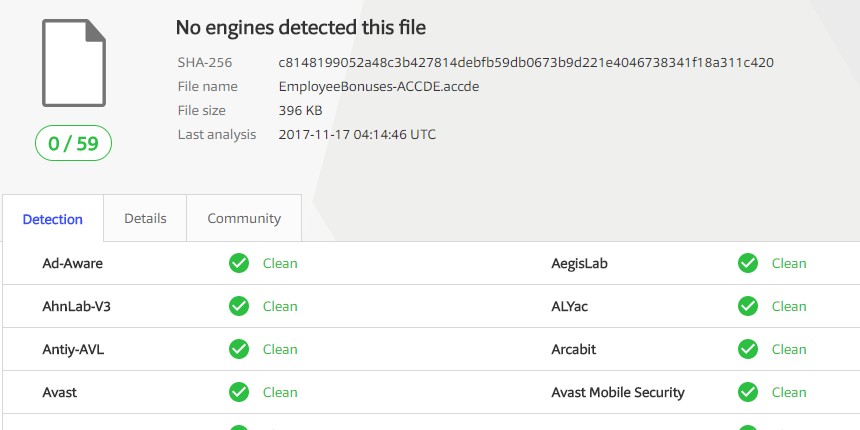
Task: Click the green checkmark beside AhnLab-V3
Action: pos(239,306)
